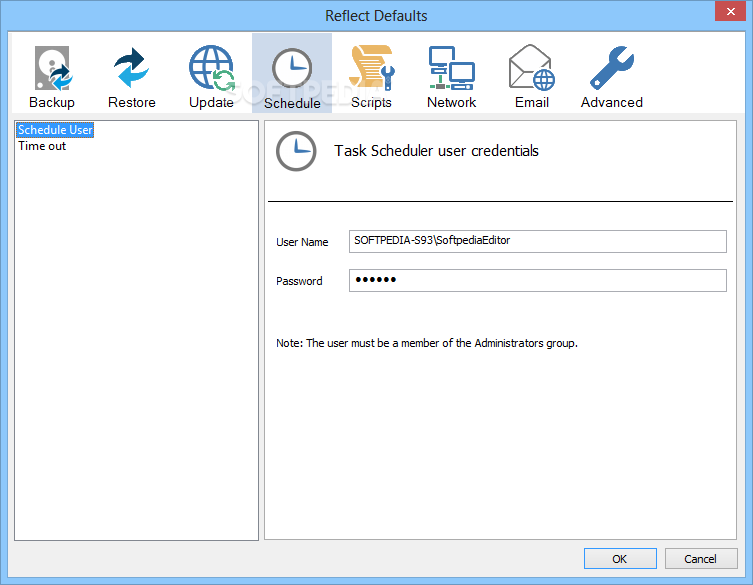Open the Update settings globe icon
753x585 pixels.
[x=211, y=68]
